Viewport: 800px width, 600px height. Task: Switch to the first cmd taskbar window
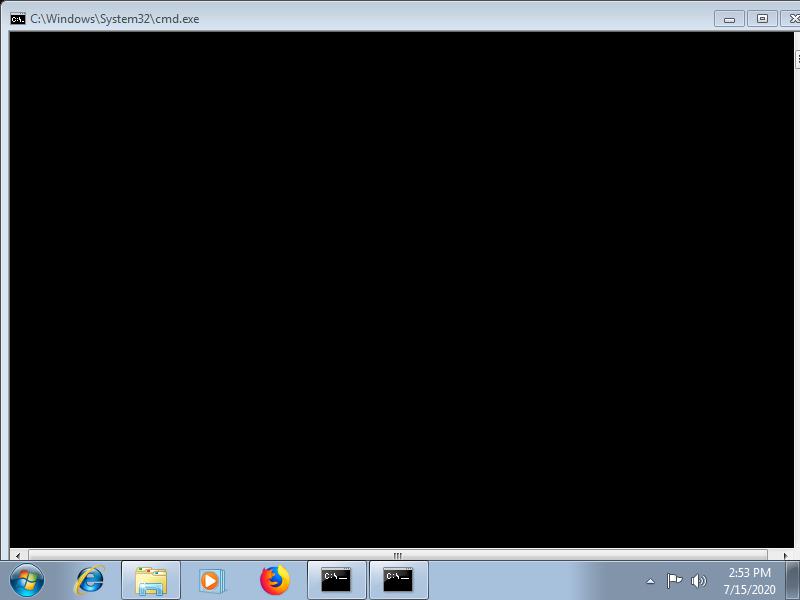(x=336, y=581)
